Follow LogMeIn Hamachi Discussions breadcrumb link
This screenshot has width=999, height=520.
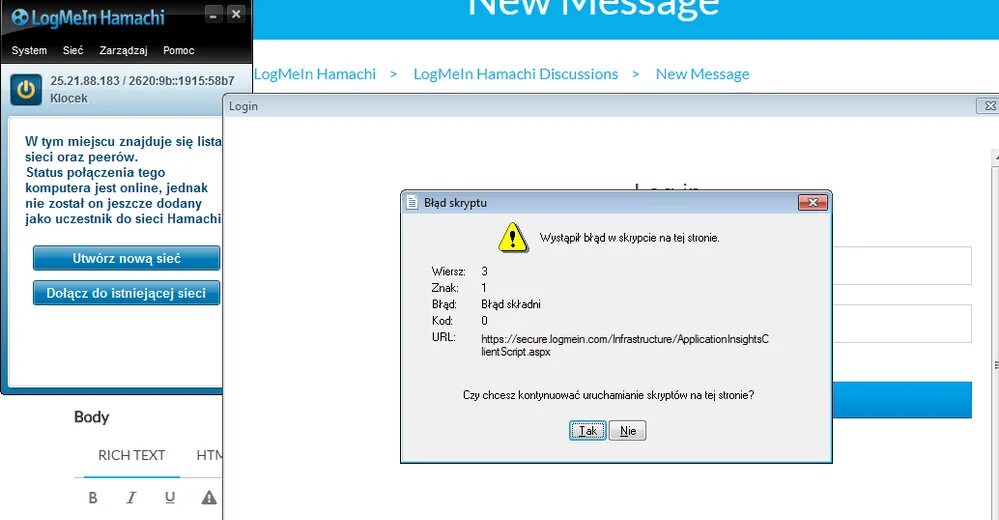(x=515, y=74)
